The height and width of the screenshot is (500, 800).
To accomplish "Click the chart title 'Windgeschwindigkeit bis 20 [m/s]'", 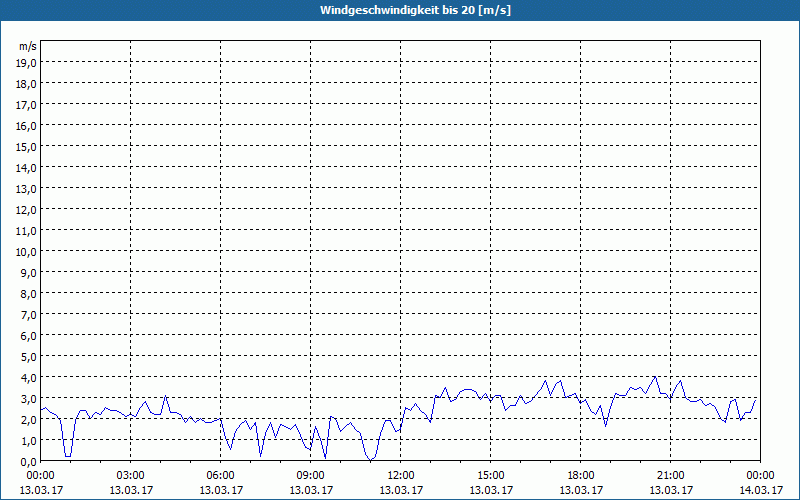I will (415, 10).
